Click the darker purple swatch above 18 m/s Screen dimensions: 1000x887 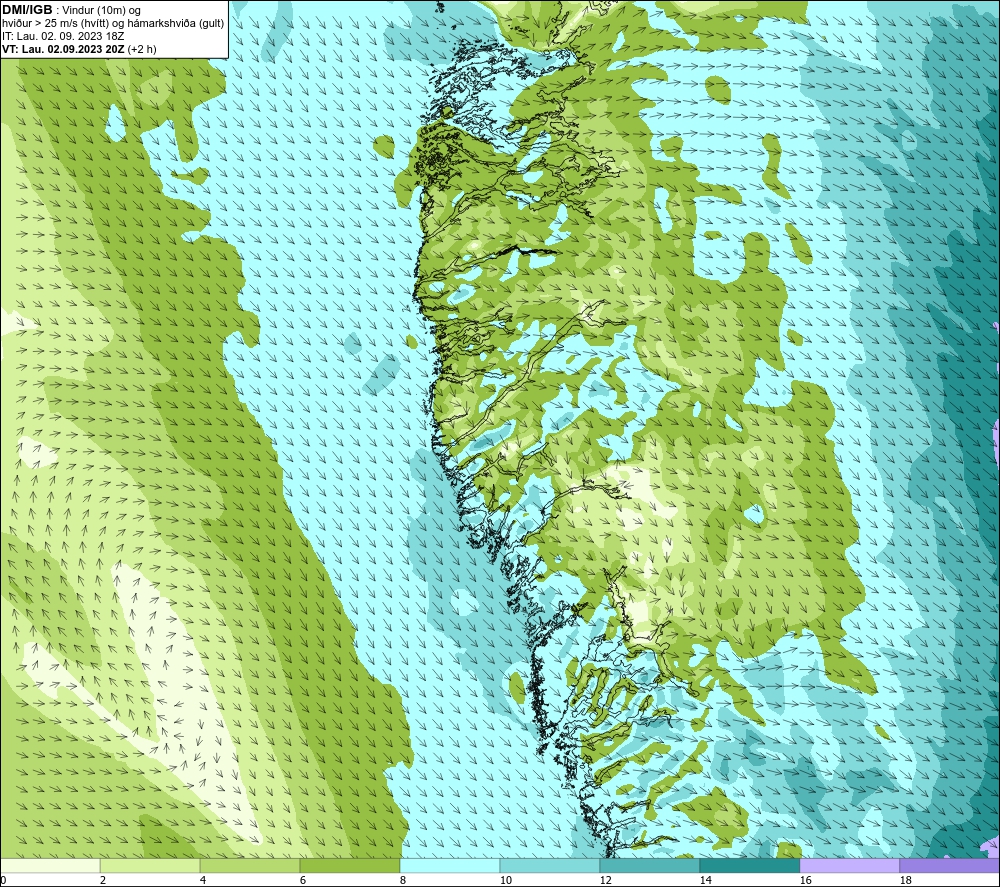click(950, 865)
